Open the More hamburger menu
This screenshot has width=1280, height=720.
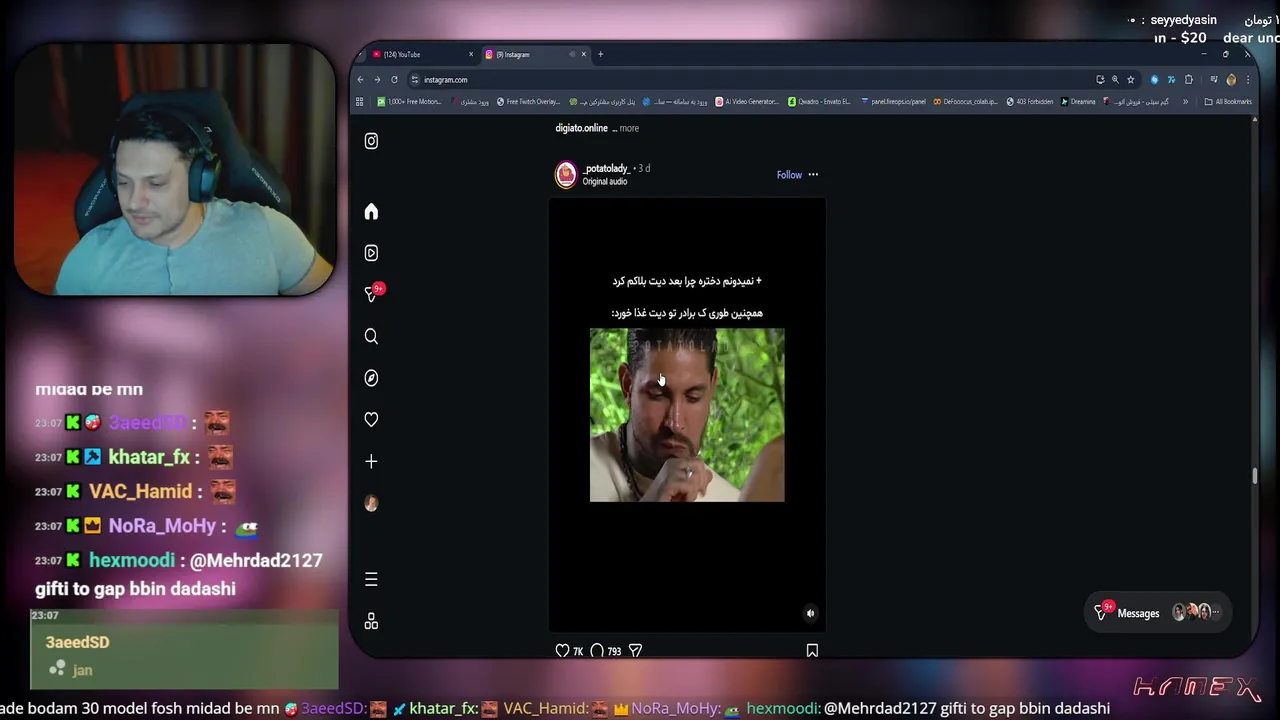point(371,580)
